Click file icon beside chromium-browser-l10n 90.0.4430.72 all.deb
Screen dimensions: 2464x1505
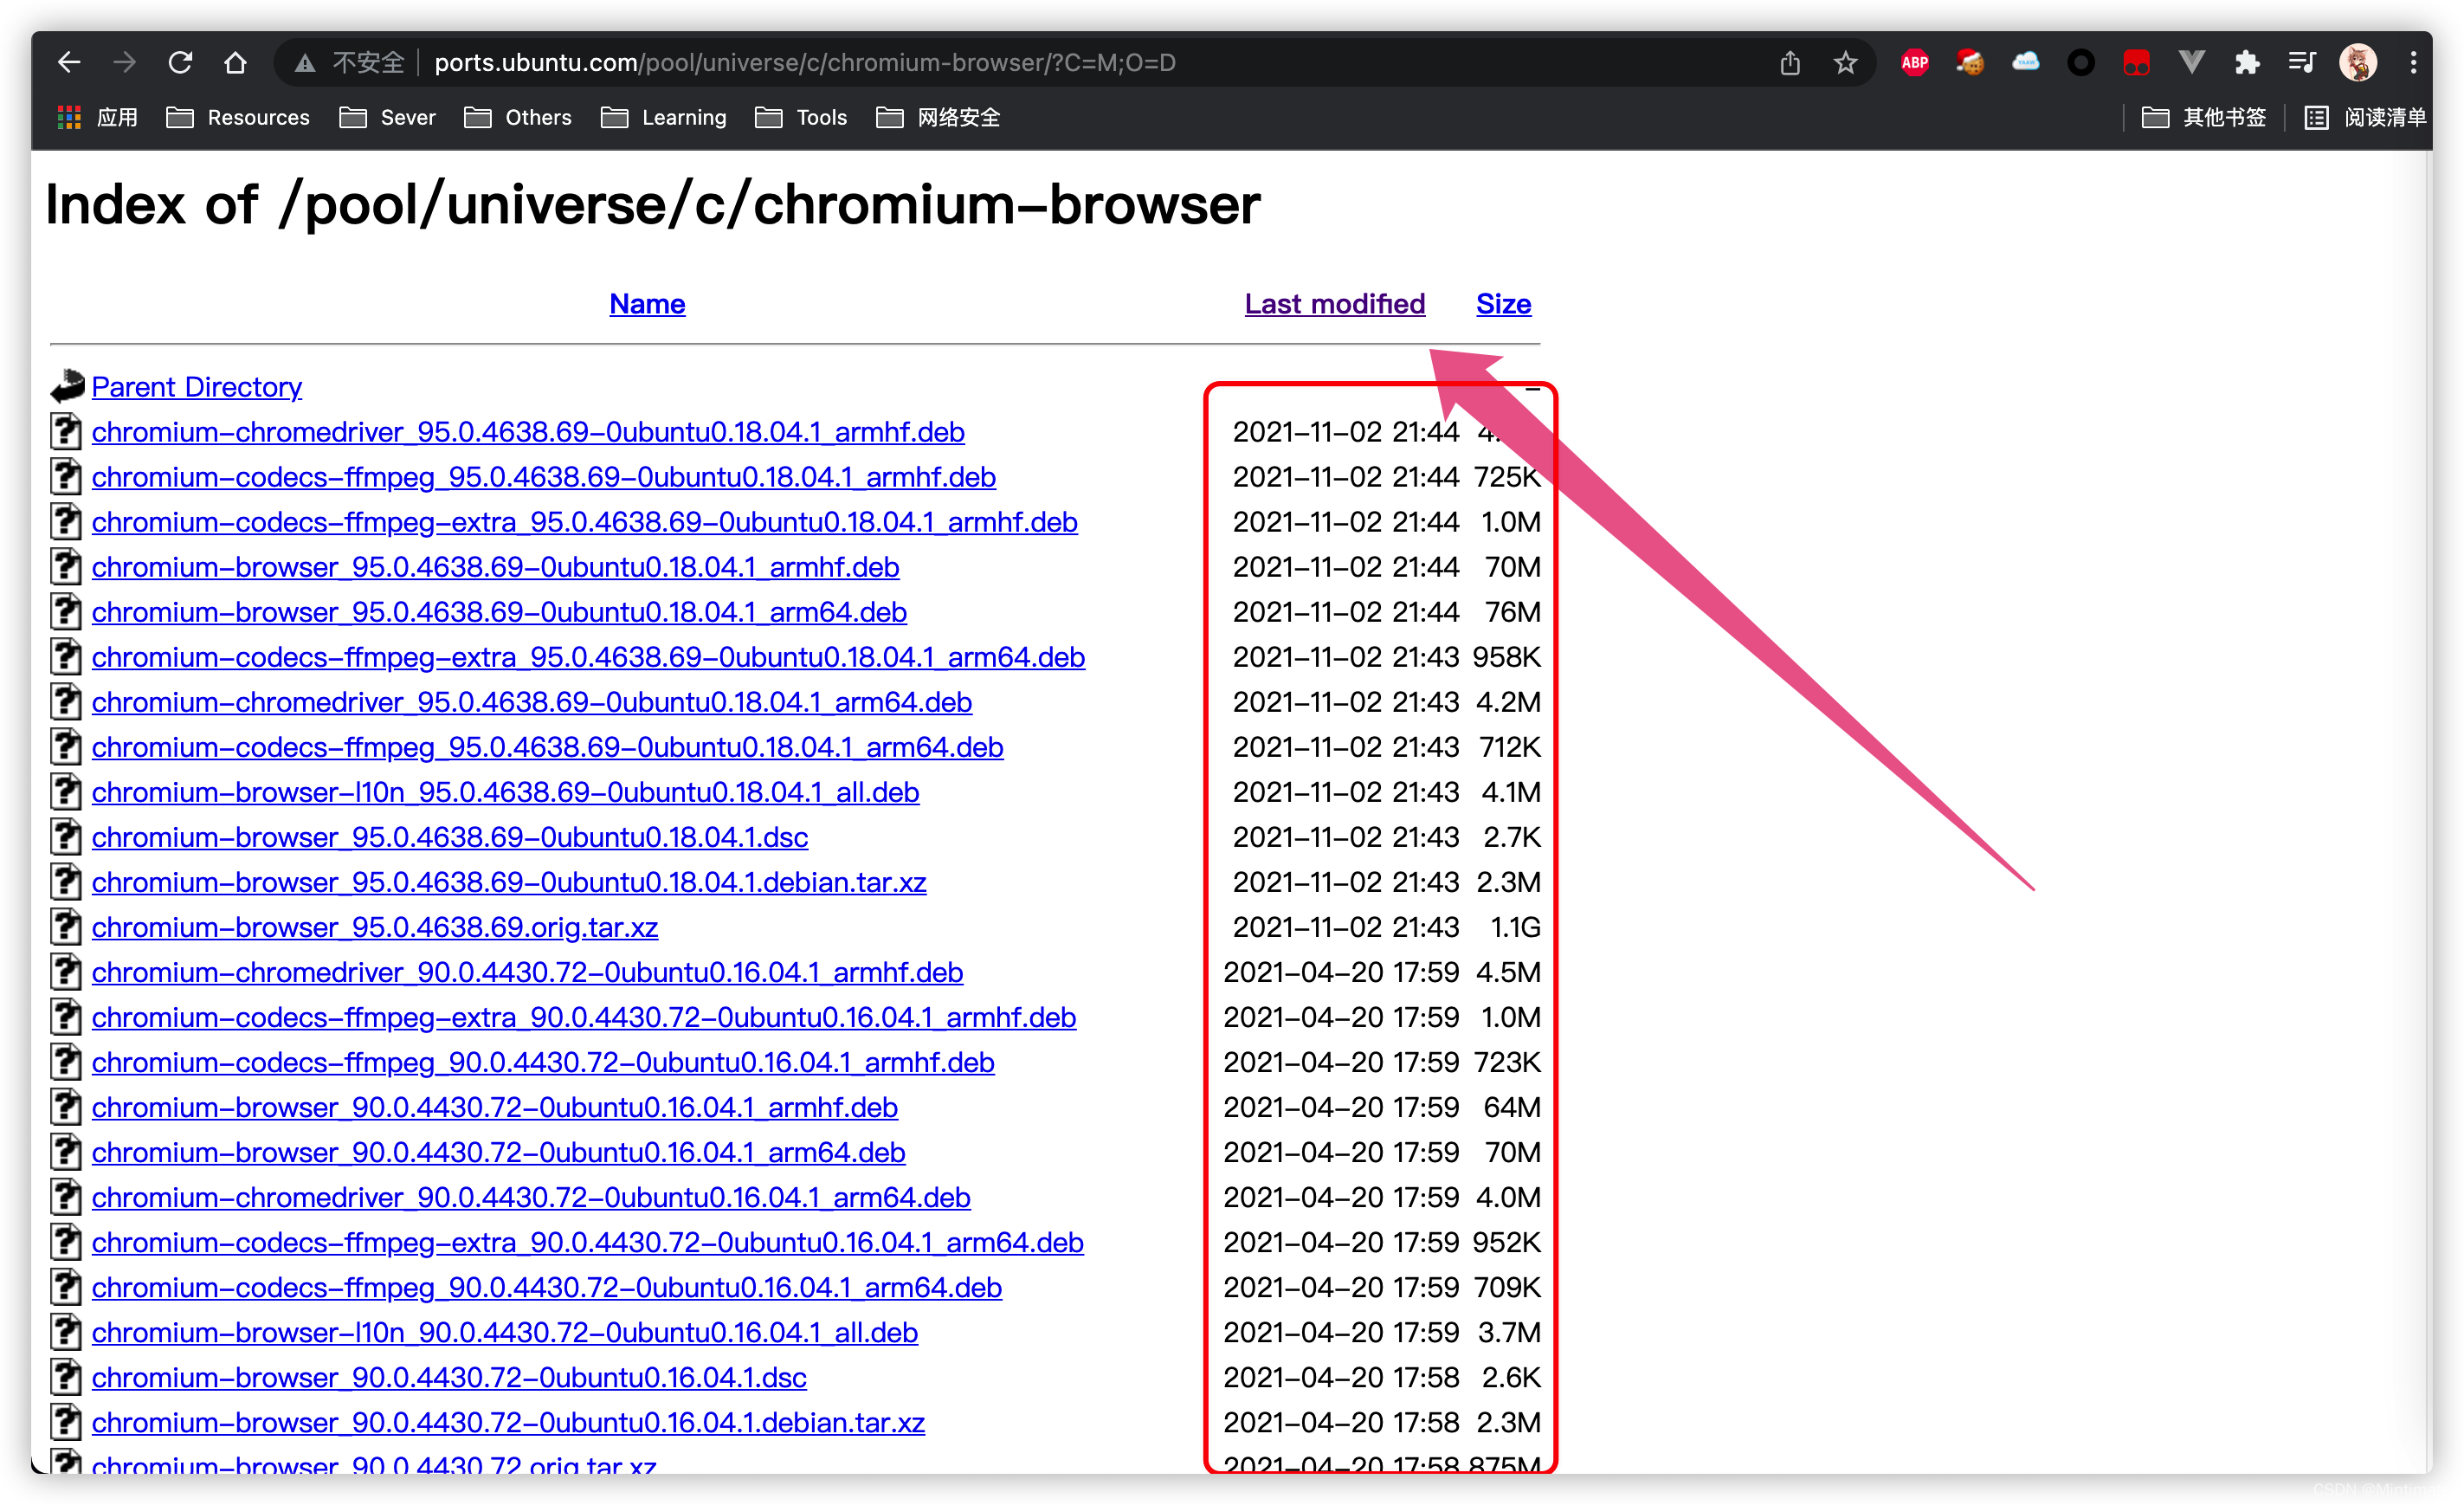(66, 1331)
